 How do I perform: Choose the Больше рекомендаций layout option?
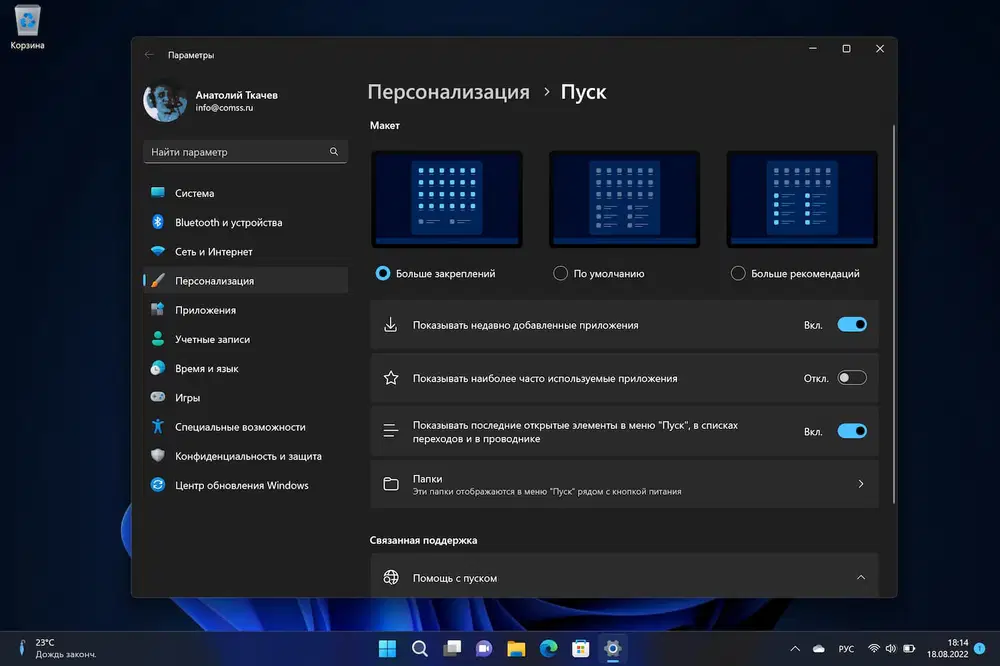(x=738, y=273)
